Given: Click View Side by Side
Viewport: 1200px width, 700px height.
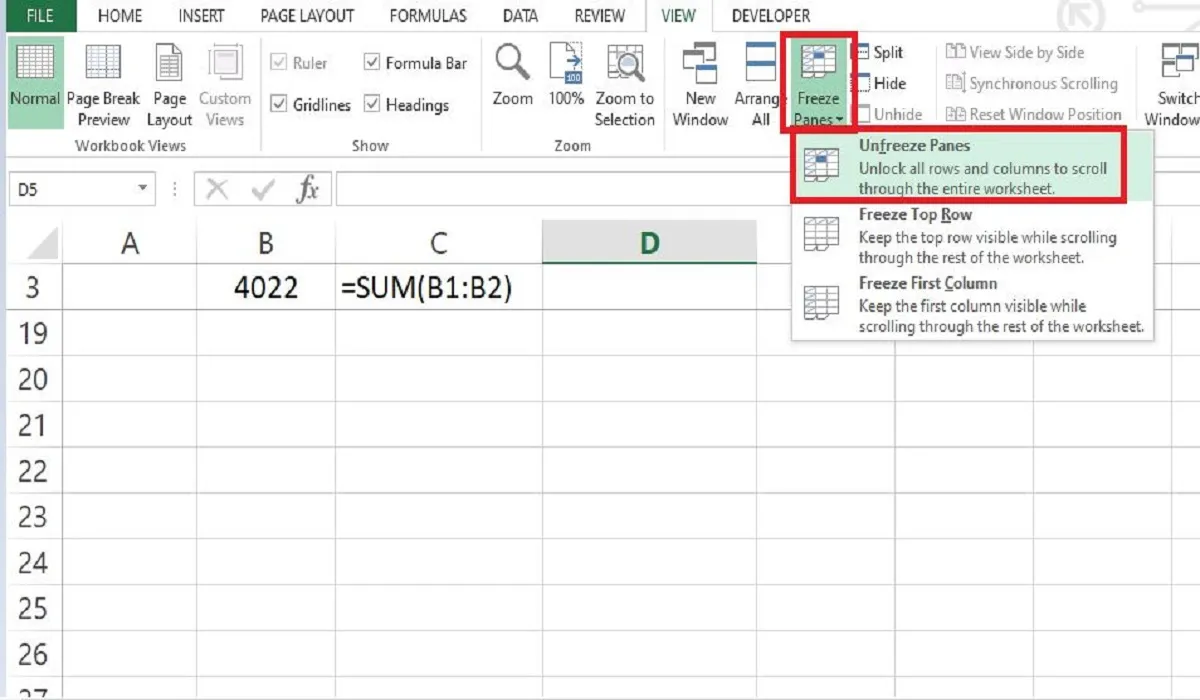Looking at the screenshot, I should pos(1015,52).
